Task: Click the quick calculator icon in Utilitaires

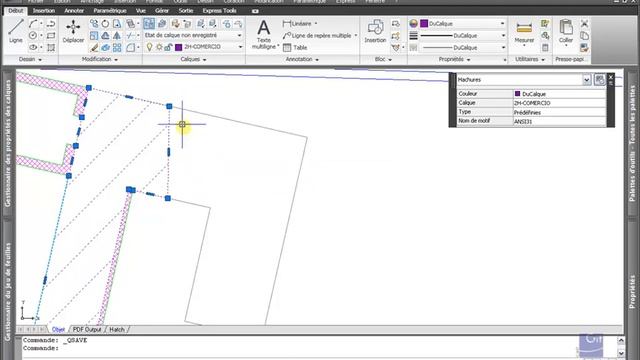Action: point(545,48)
